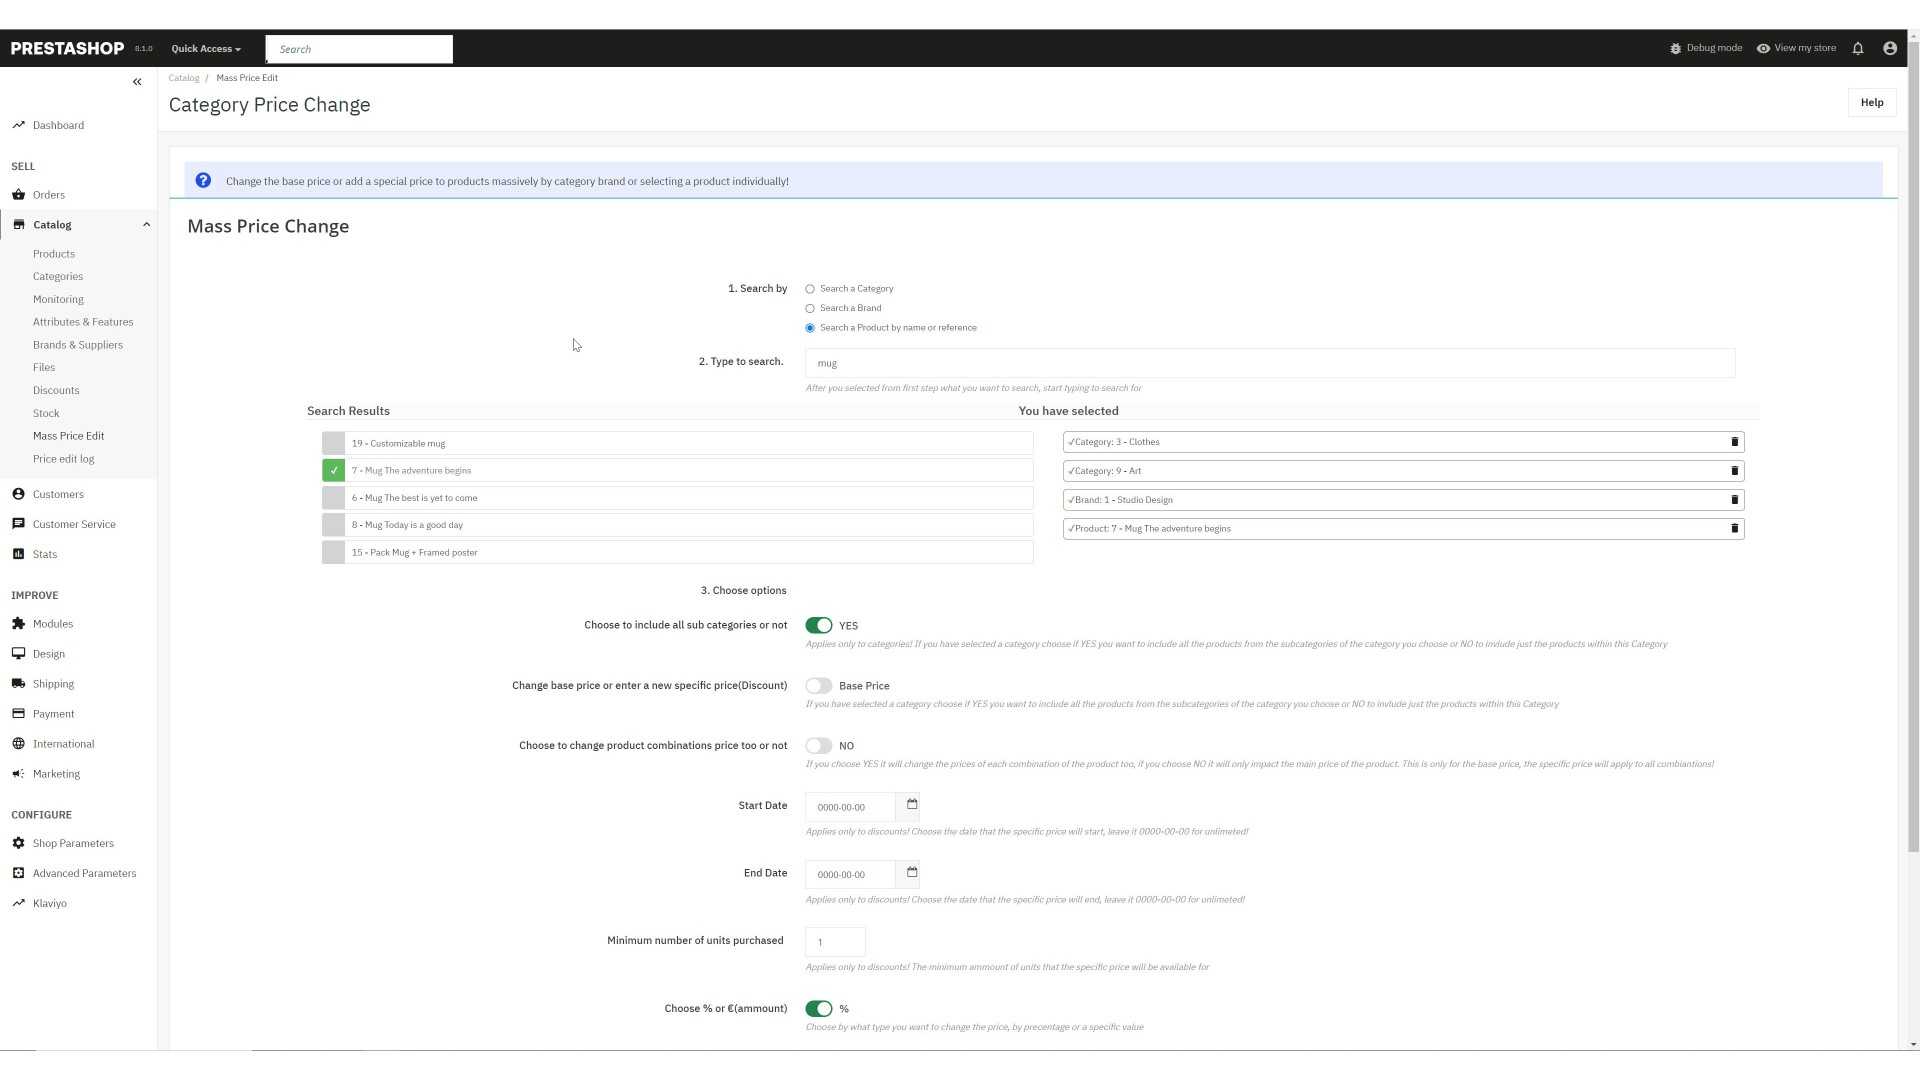Open the notifications bell
This screenshot has width=1920, height=1080.
coord(1857,48)
